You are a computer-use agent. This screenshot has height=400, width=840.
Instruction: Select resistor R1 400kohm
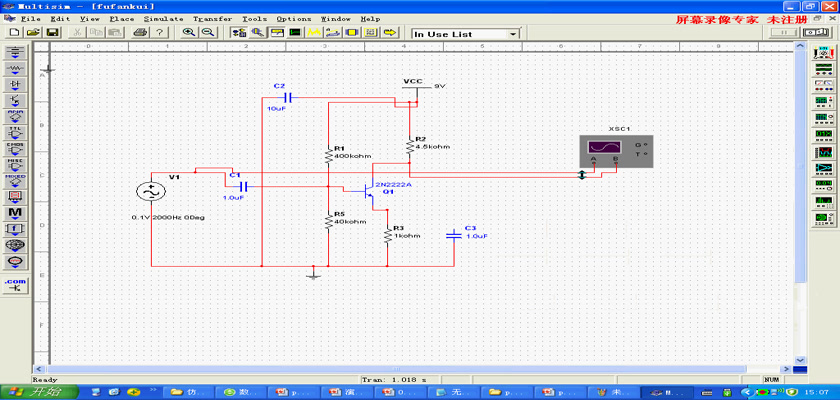(x=328, y=155)
